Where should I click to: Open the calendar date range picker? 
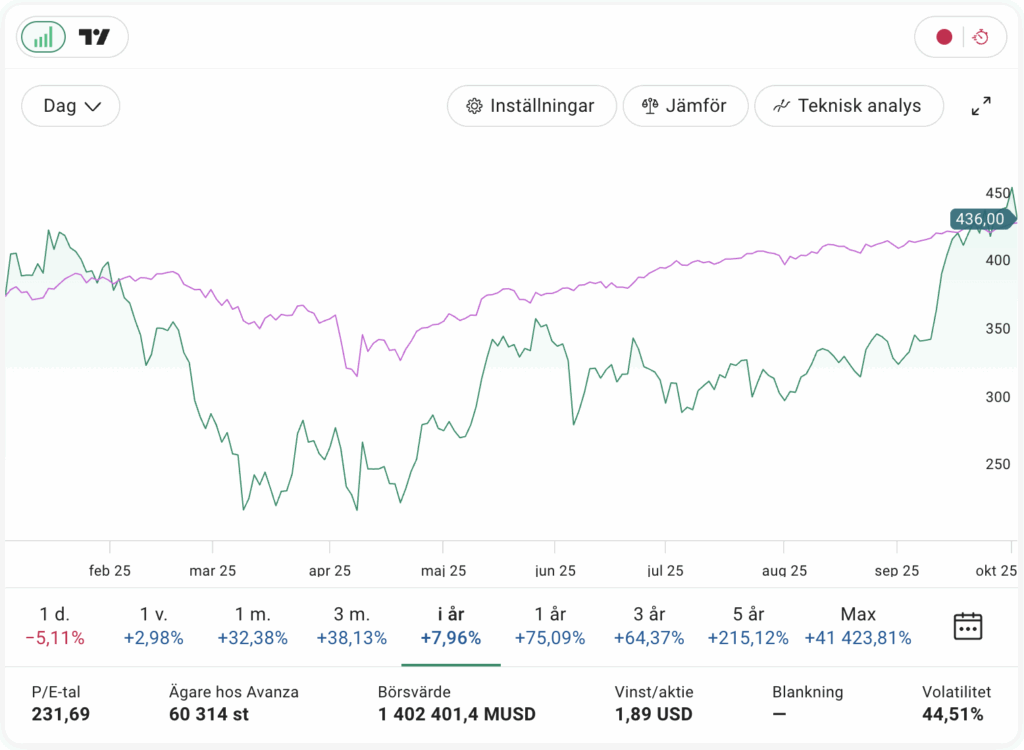[x=967, y=626]
